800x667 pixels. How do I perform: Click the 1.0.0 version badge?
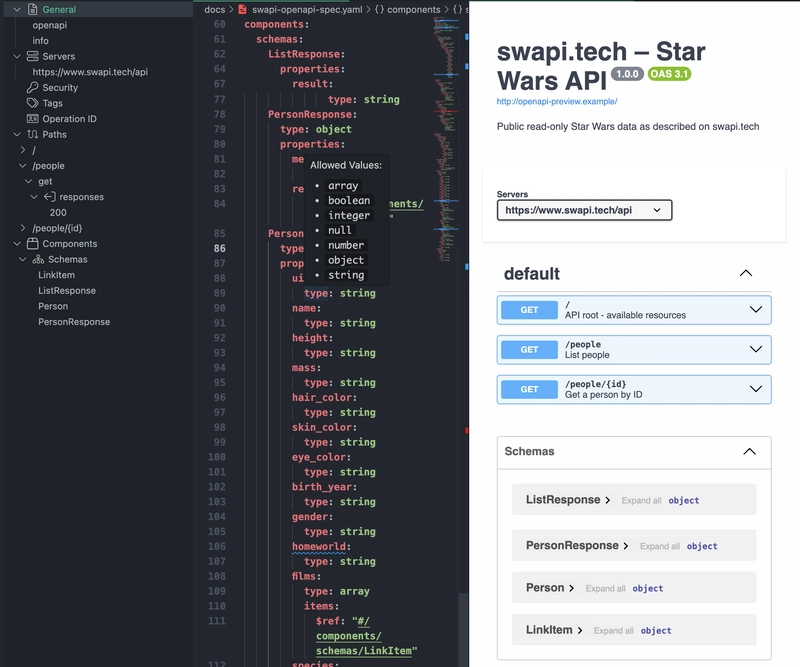(628, 74)
